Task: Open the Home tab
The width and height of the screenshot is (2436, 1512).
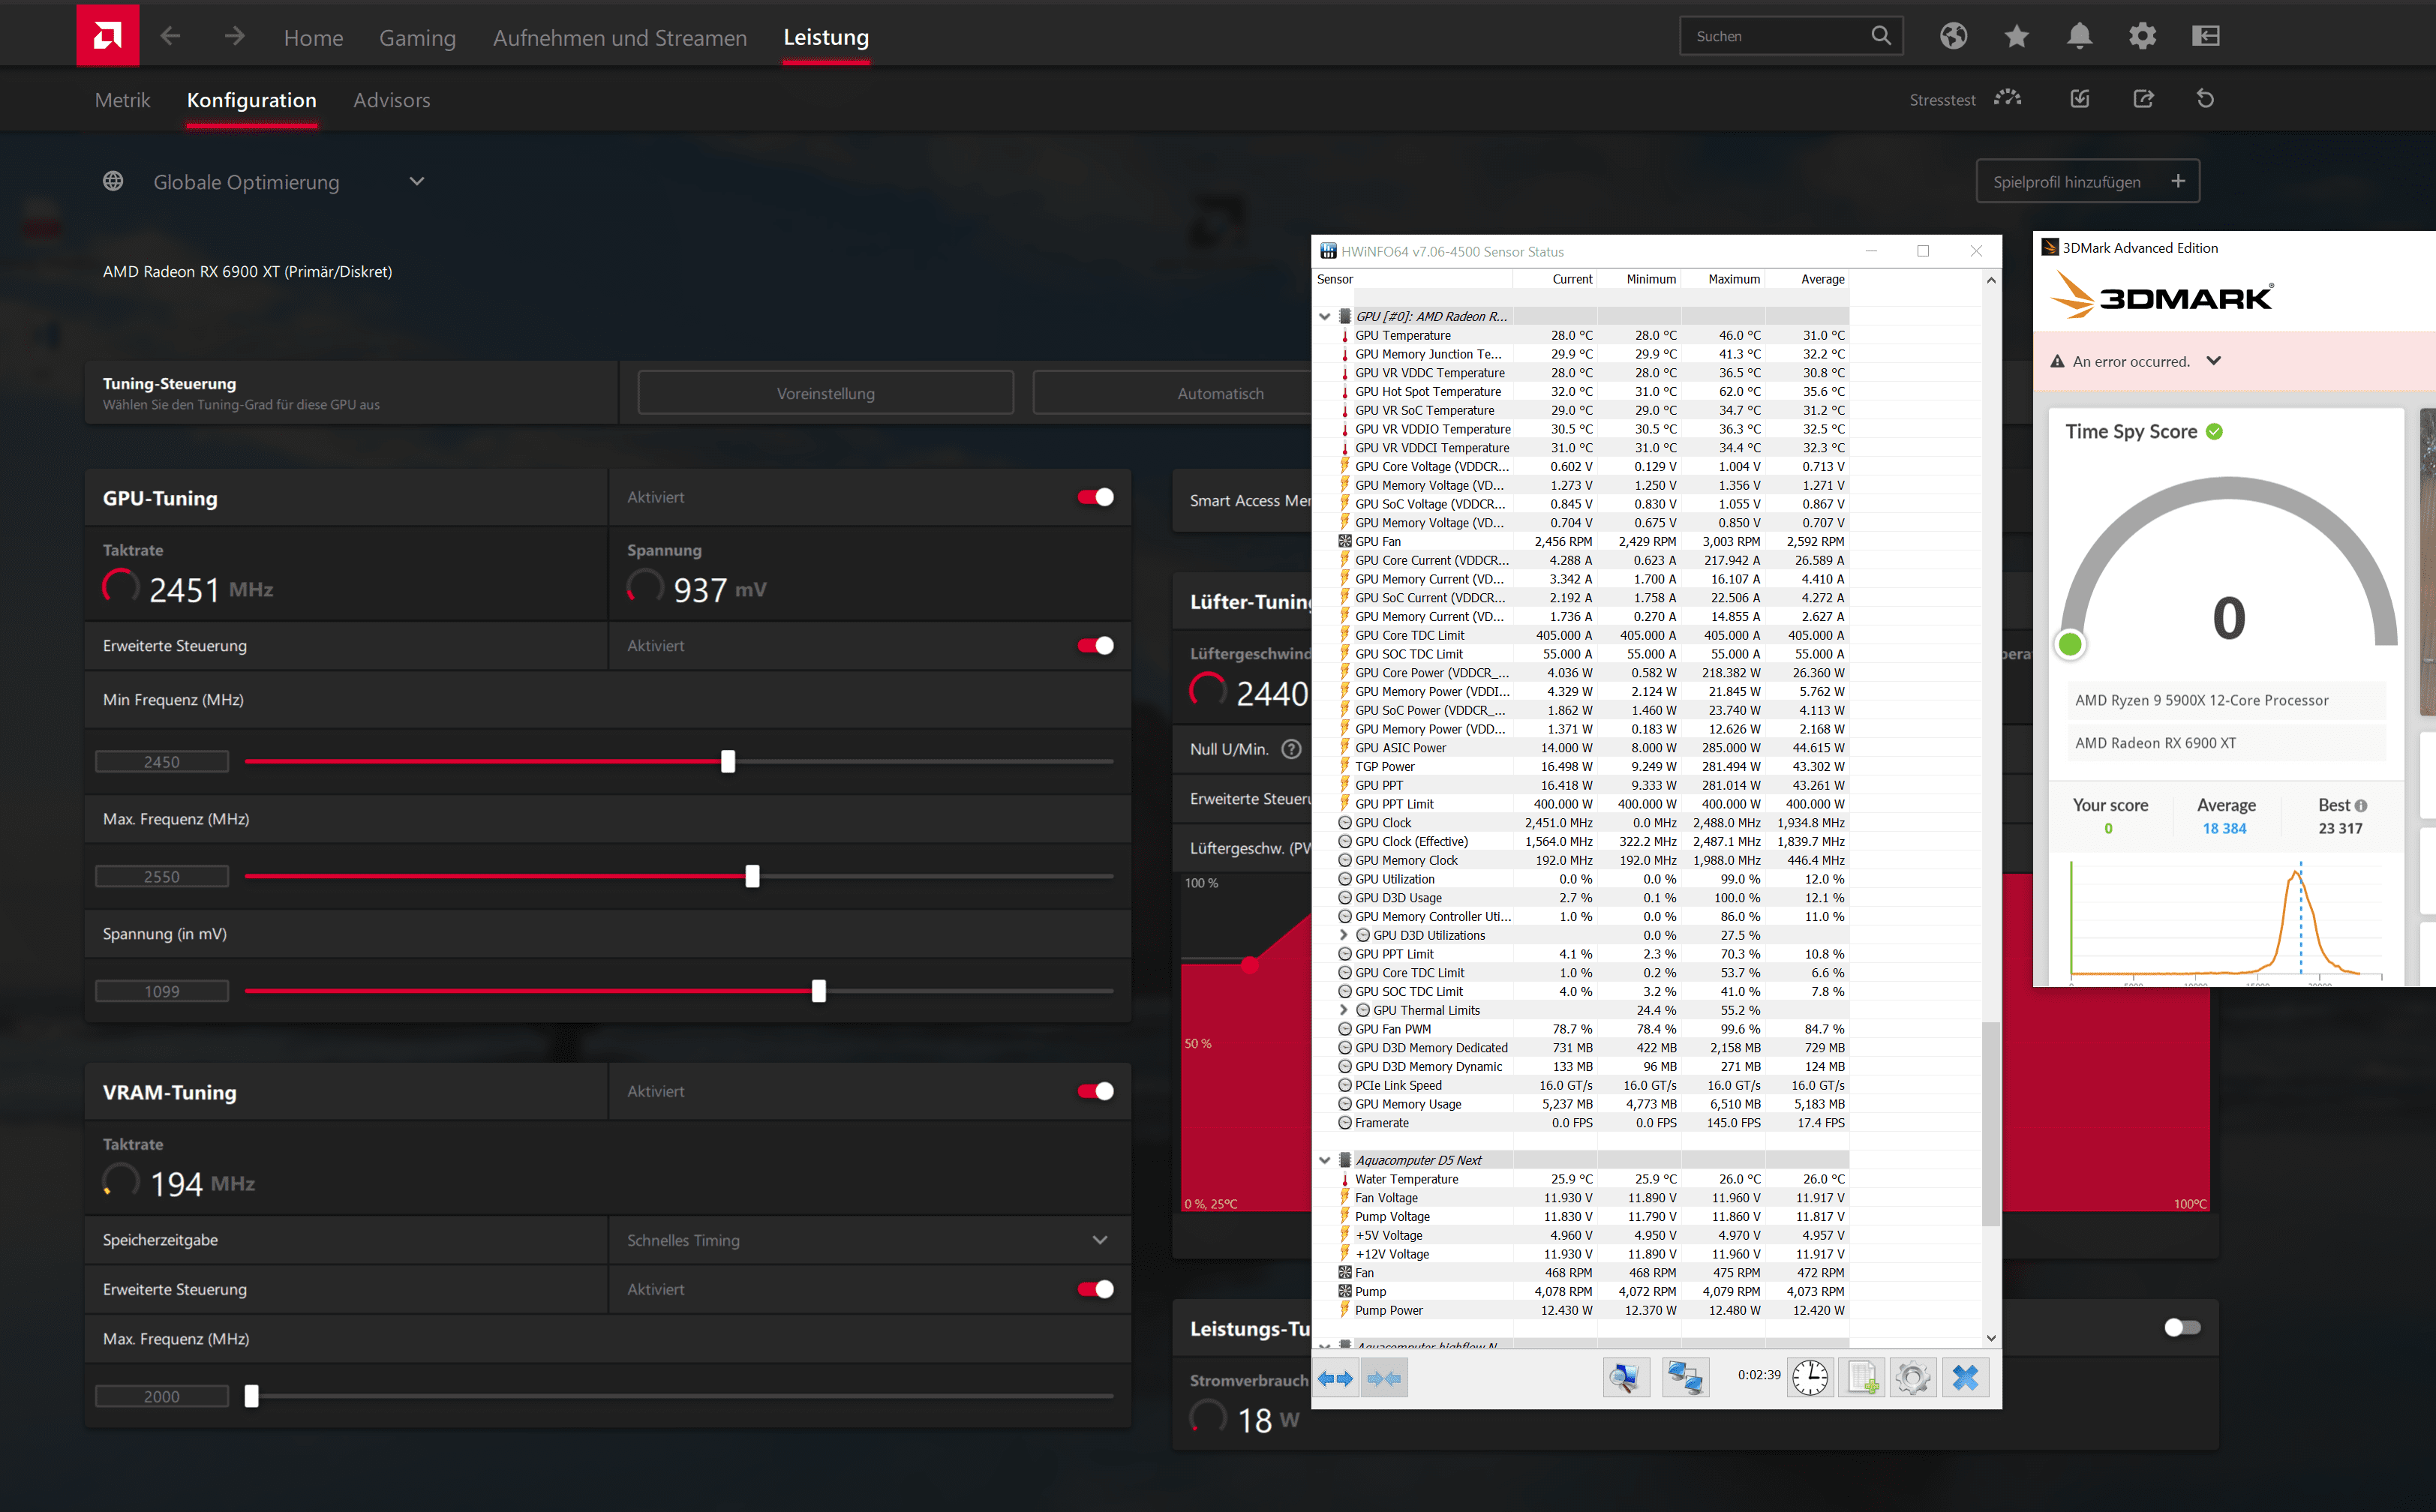Action: [x=313, y=37]
